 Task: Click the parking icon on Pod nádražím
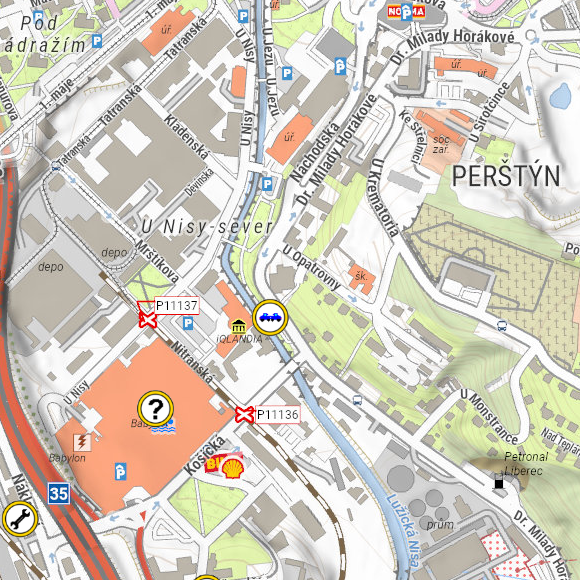97,41
